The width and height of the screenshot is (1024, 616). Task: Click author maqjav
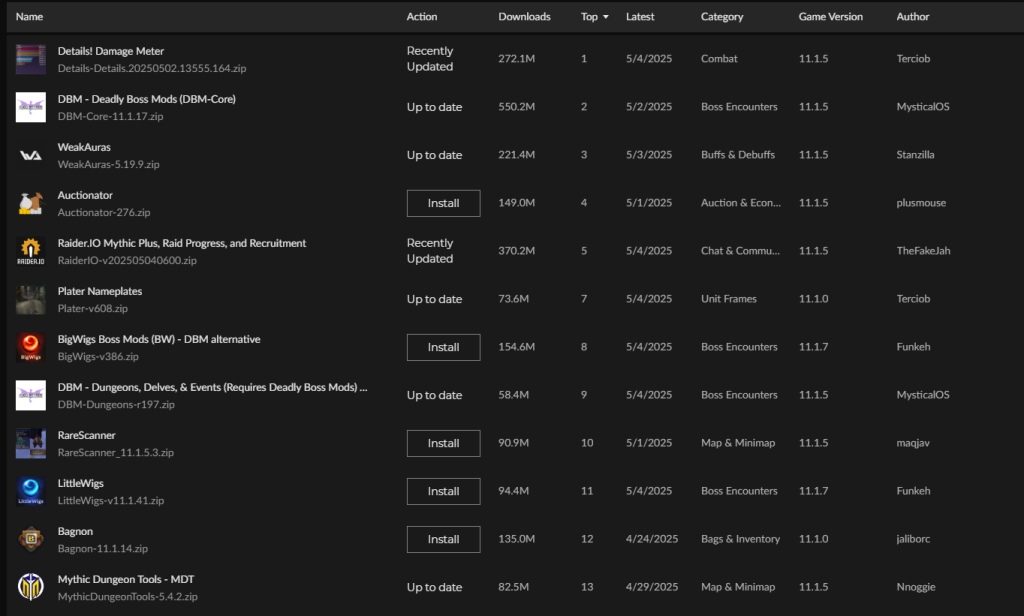click(913, 443)
